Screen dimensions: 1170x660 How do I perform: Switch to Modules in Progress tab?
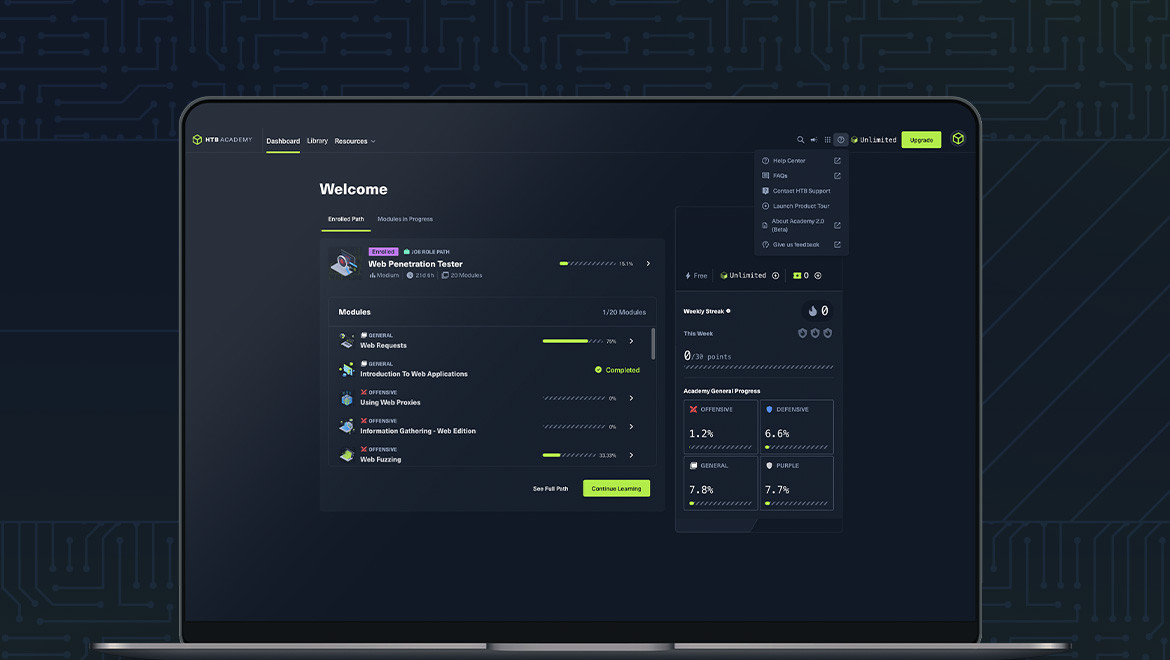coord(405,219)
